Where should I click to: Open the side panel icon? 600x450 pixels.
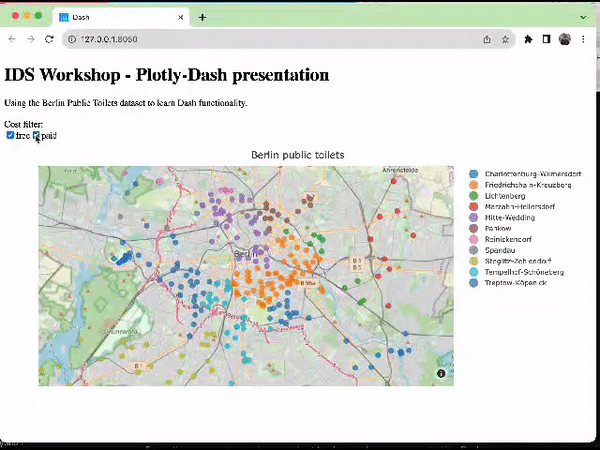tap(546, 39)
